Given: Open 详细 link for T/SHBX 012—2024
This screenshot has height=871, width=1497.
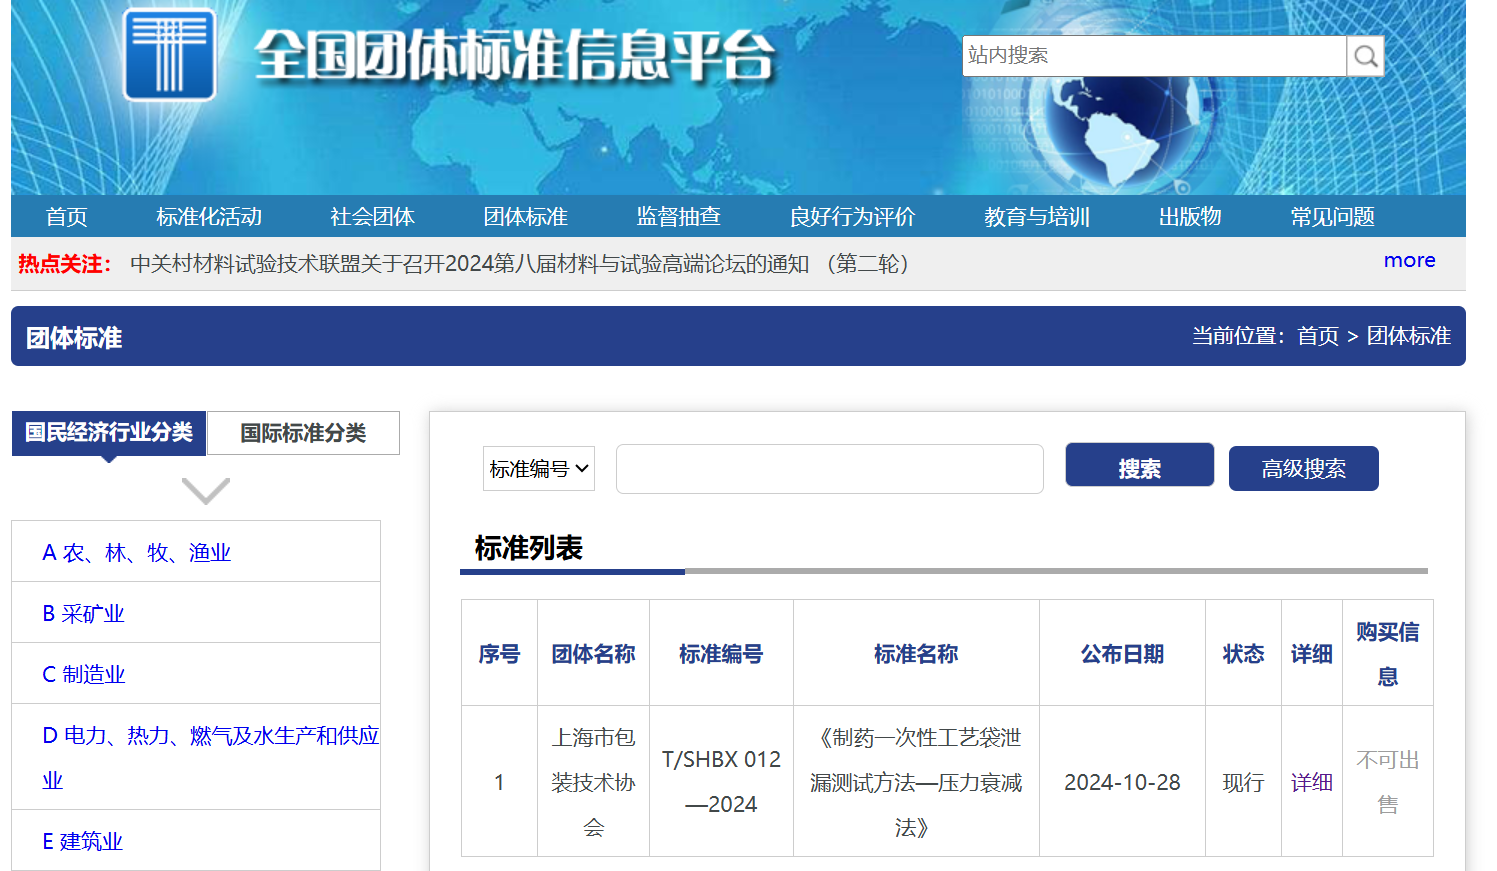Looking at the screenshot, I should coord(1312,782).
